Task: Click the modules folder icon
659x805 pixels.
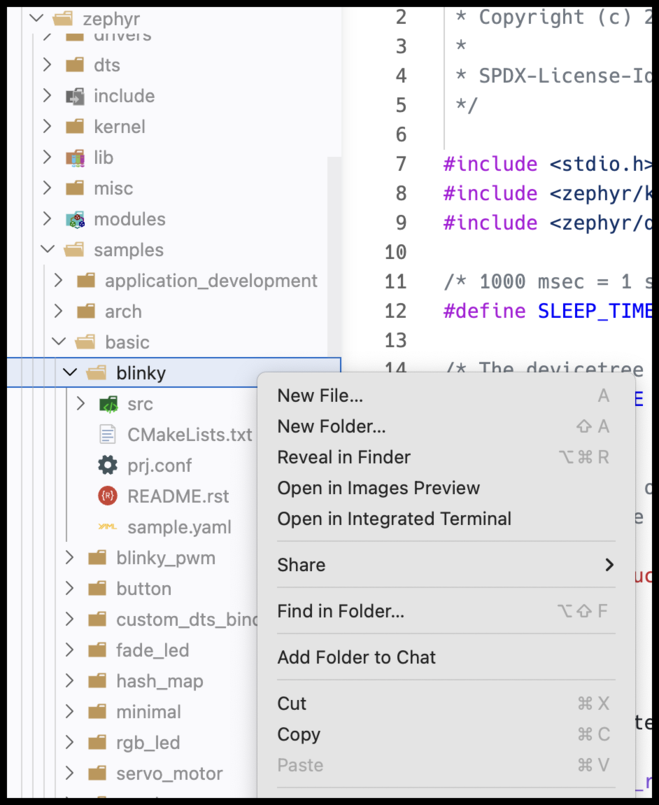Action: coord(75,219)
